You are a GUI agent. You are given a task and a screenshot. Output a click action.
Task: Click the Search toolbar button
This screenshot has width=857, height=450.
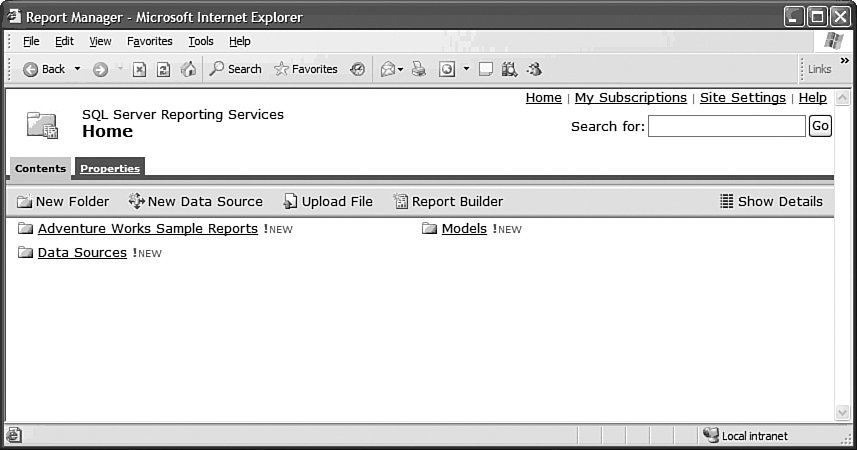tap(236, 69)
